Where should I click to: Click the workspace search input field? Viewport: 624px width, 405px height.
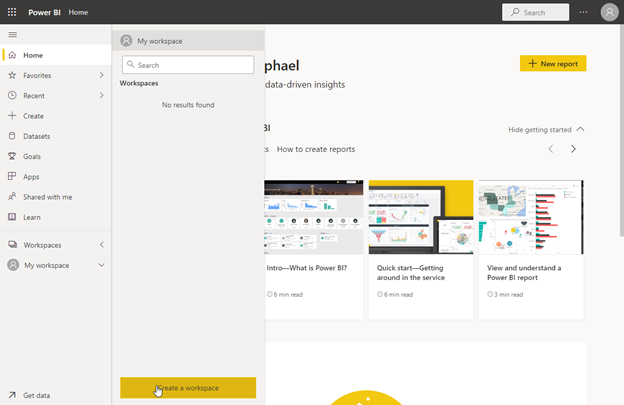[x=188, y=64]
